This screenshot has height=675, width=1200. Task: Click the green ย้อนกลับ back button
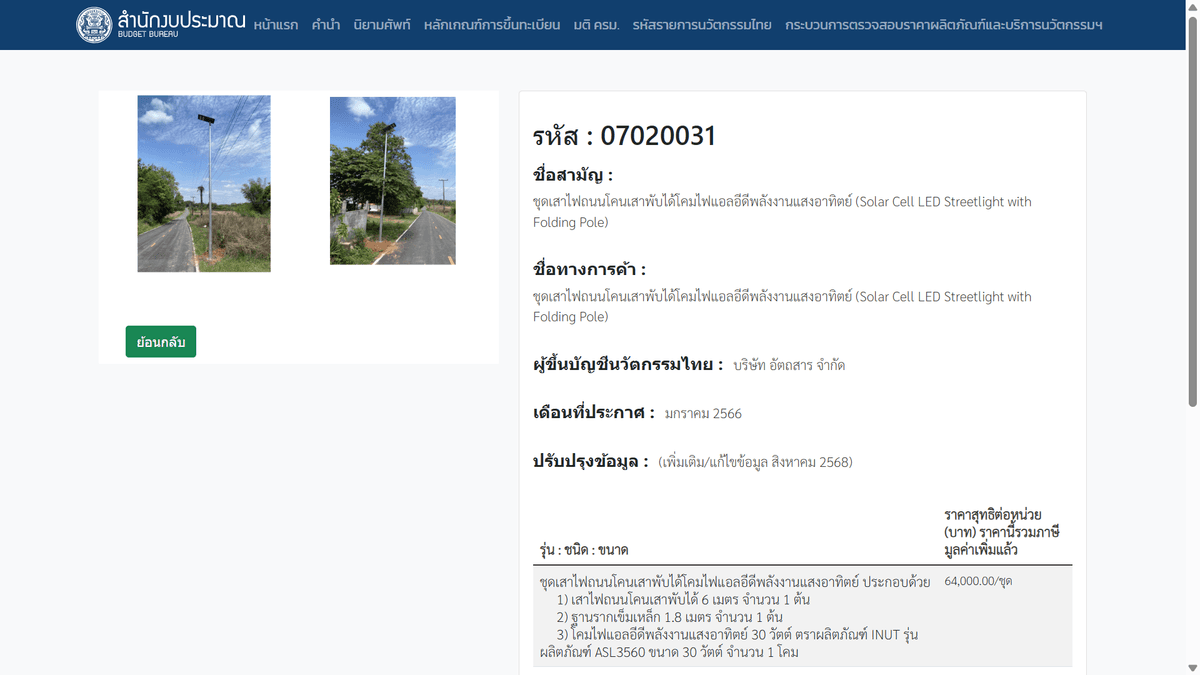(x=160, y=341)
